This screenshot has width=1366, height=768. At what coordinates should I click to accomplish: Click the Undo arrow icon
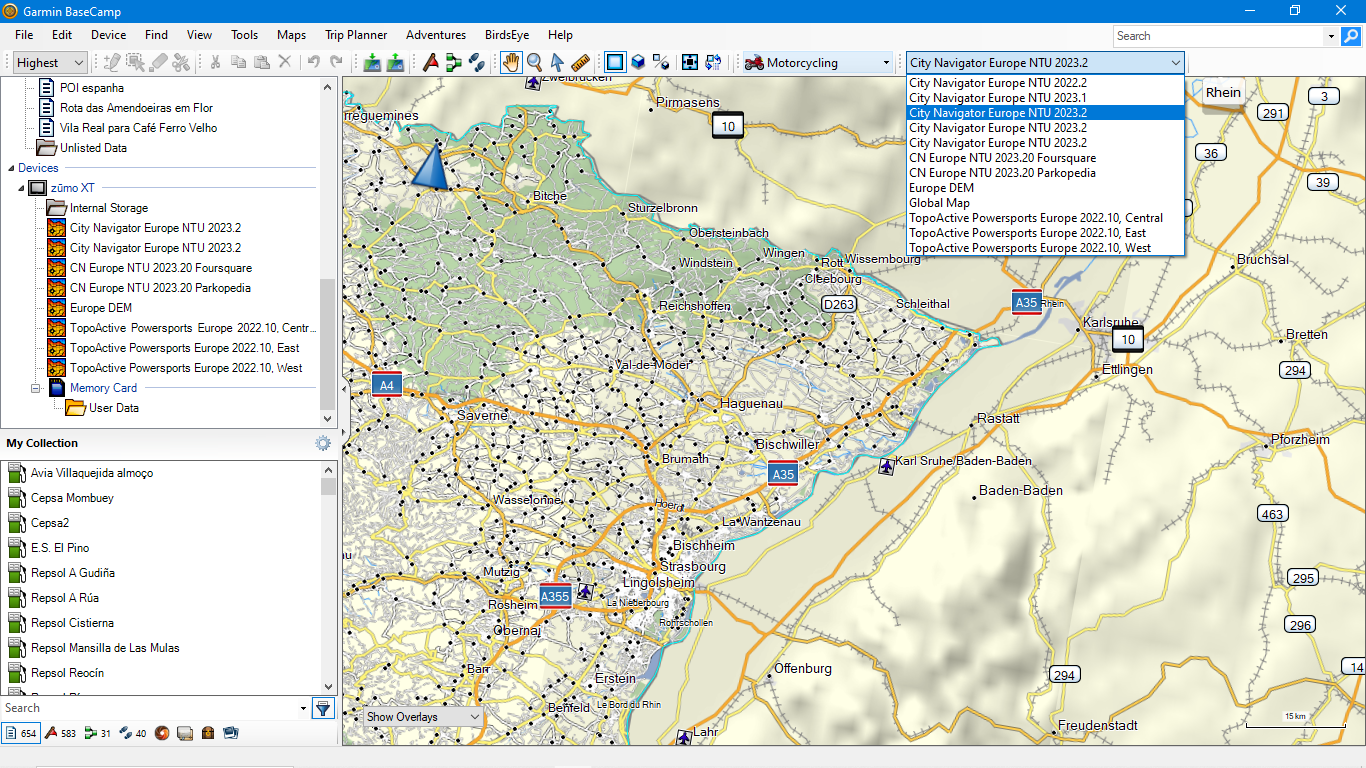click(x=313, y=62)
